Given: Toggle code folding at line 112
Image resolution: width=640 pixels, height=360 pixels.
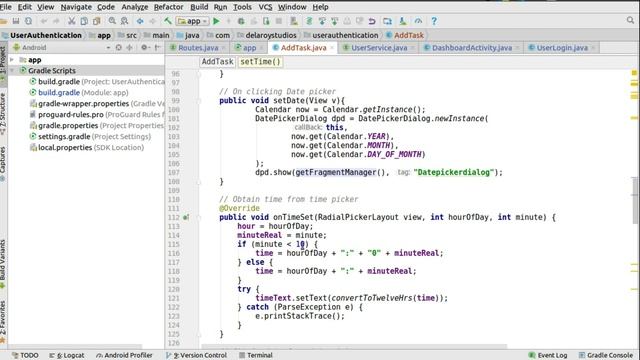Looking at the screenshot, I should coord(199,217).
